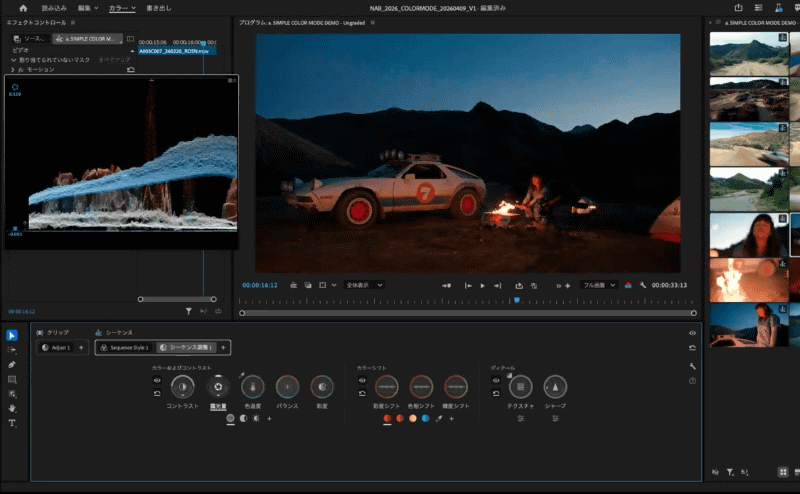Click the テクスチャ (Texture) dial

520,387
